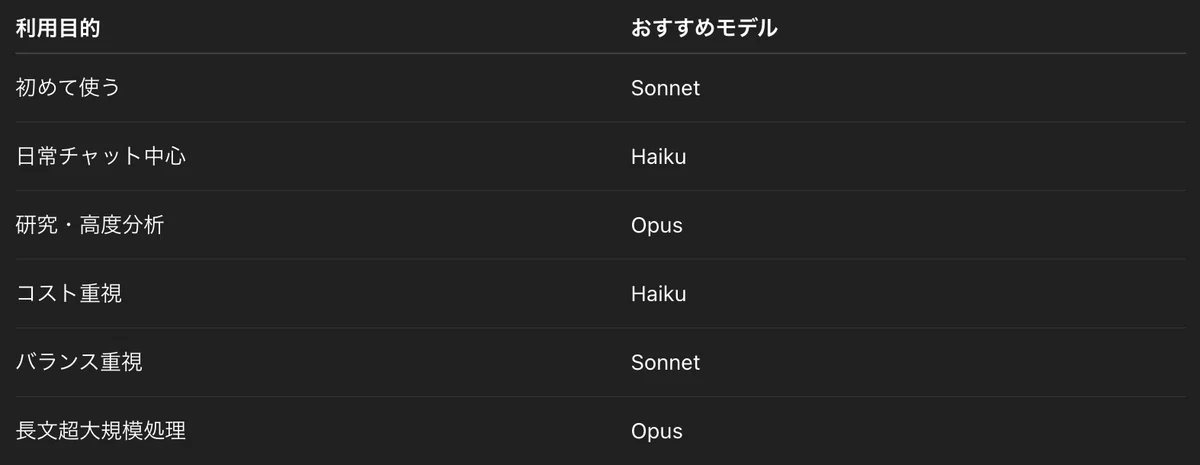Click Sonnet in the 初めて使う row
This screenshot has height=465, width=1200.
coord(665,88)
